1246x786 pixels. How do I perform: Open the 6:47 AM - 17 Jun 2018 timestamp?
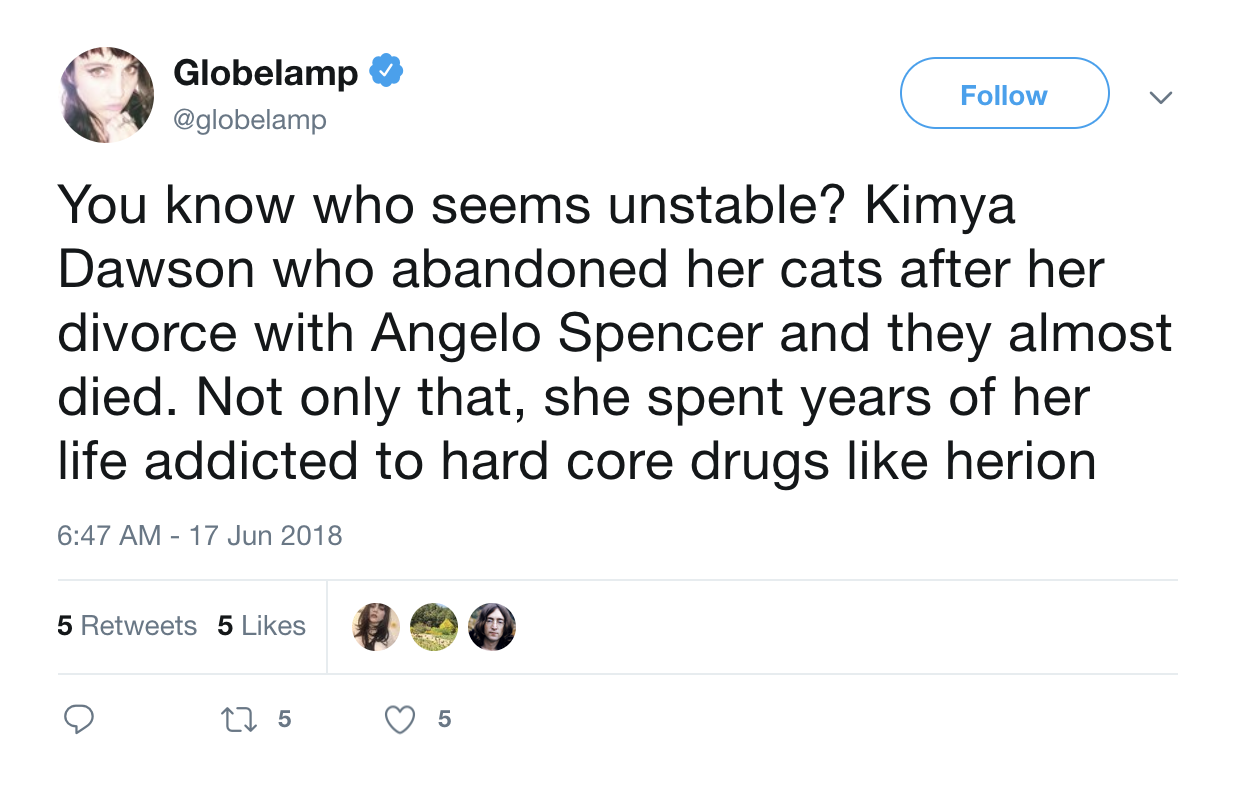[x=200, y=535]
